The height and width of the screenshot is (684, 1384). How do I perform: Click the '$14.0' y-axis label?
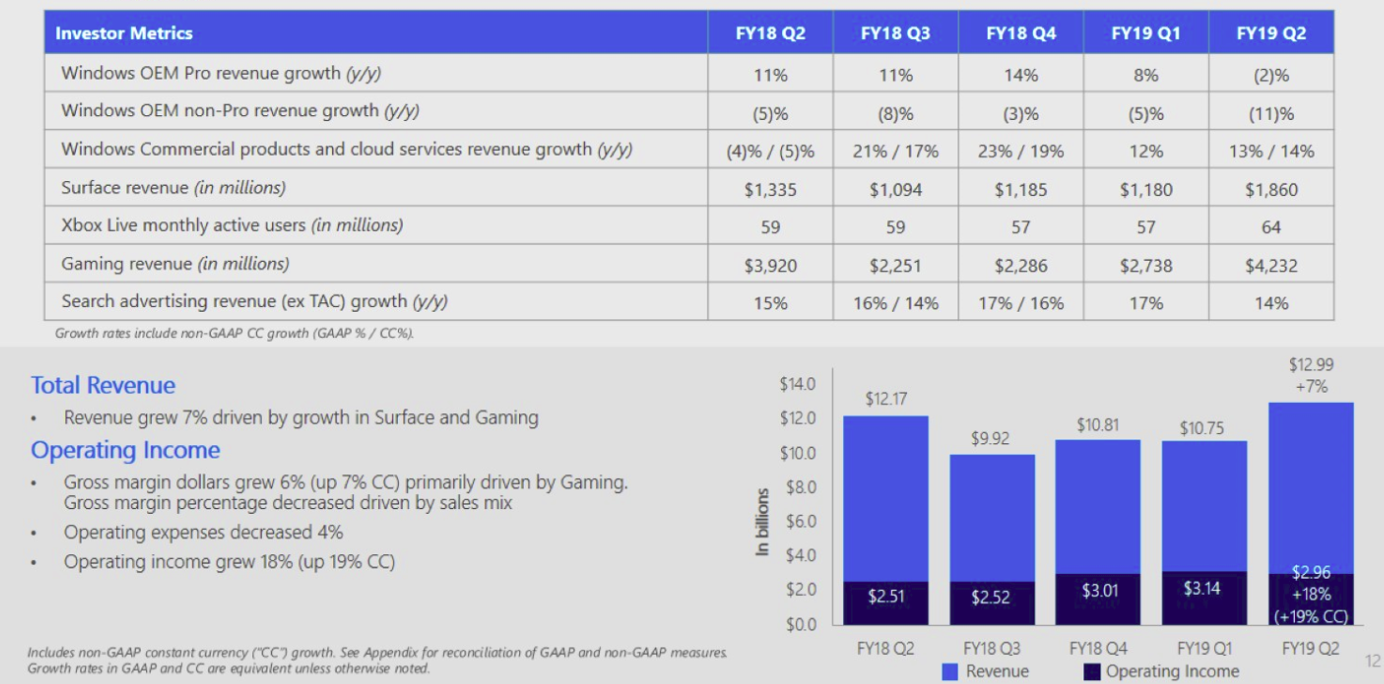click(798, 384)
